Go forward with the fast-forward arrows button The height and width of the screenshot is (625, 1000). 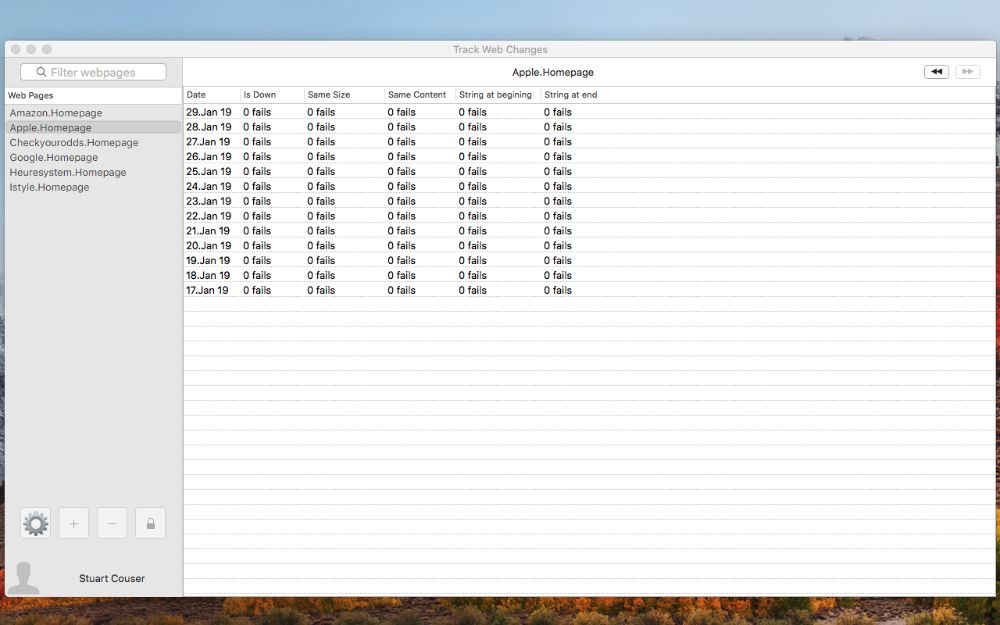coord(967,72)
